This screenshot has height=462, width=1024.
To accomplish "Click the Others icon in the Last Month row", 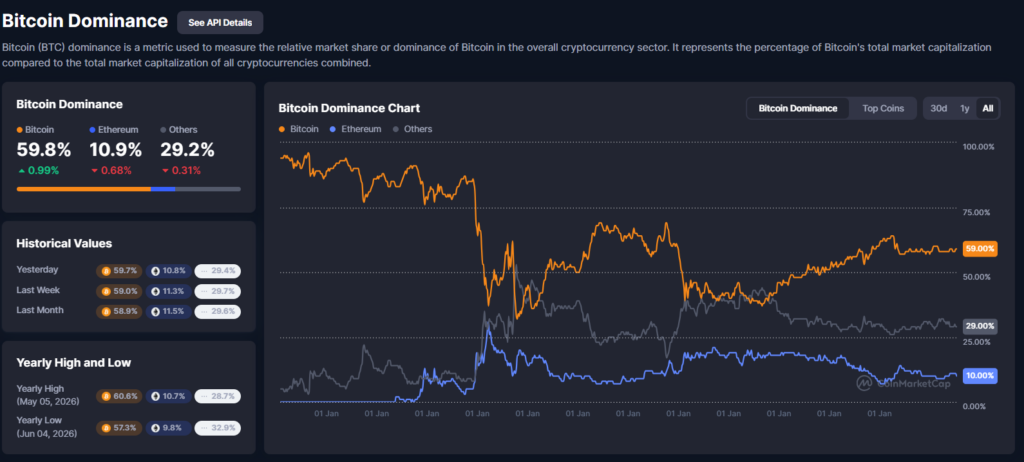I will click(204, 311).
